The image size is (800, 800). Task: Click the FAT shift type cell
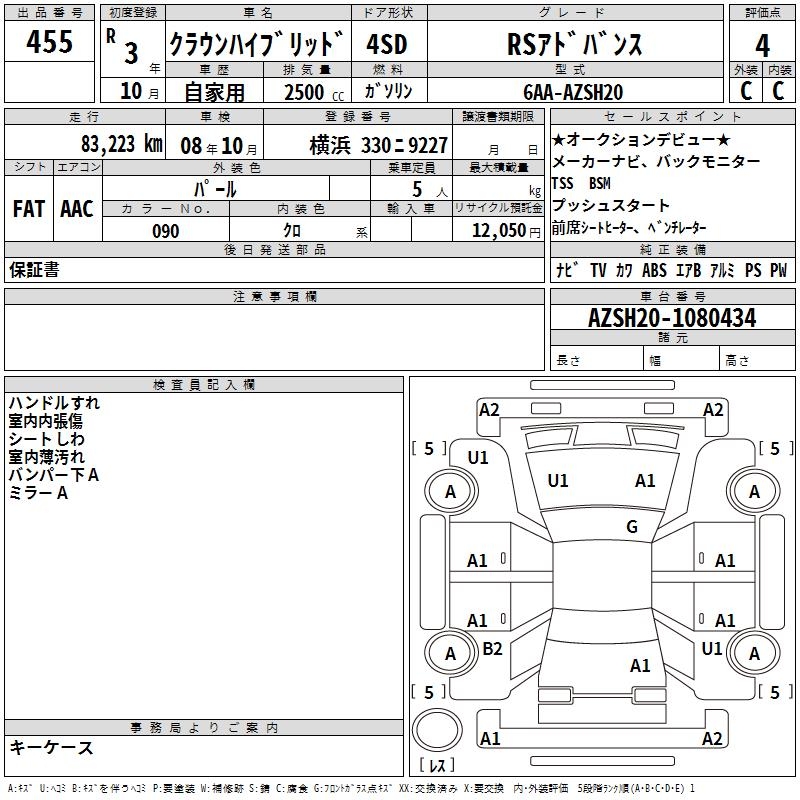pyautogui.click(x=28, y=208)
